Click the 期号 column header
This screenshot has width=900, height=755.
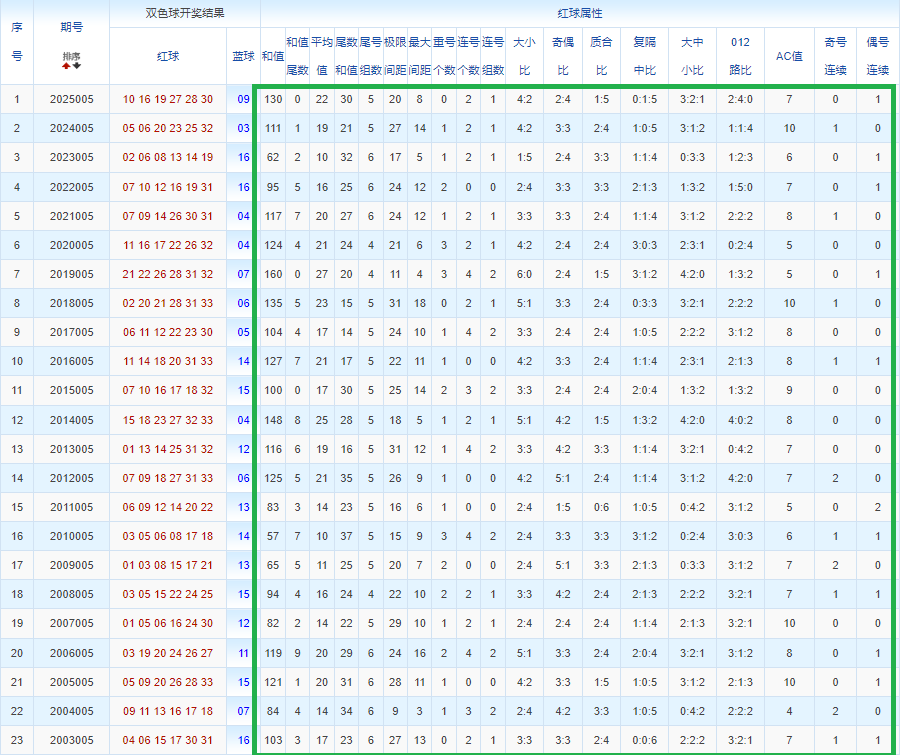point(71,27)
